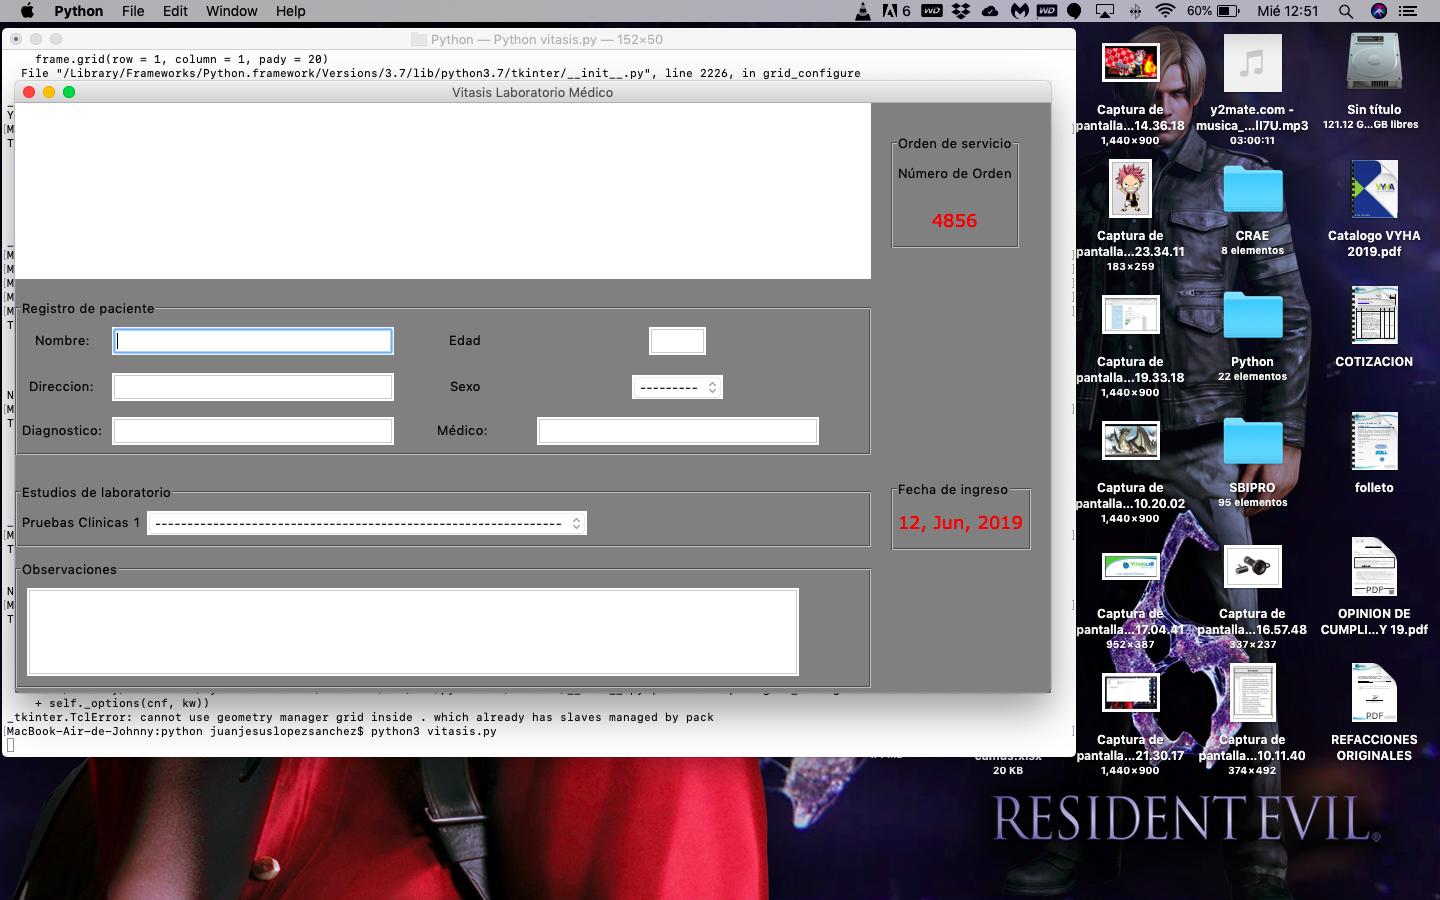Click the Edad entry box

[x=677, y=341]
